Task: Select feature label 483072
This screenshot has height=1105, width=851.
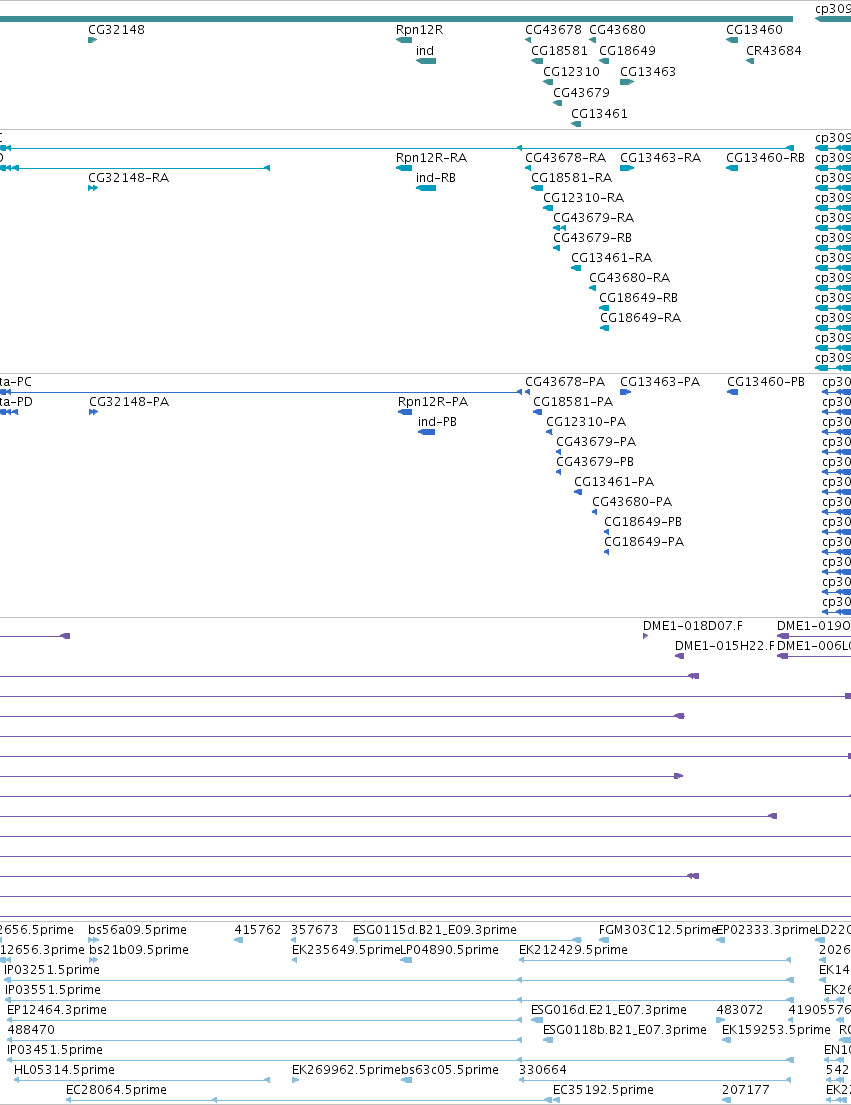Action: click(x=740, y=1010)
